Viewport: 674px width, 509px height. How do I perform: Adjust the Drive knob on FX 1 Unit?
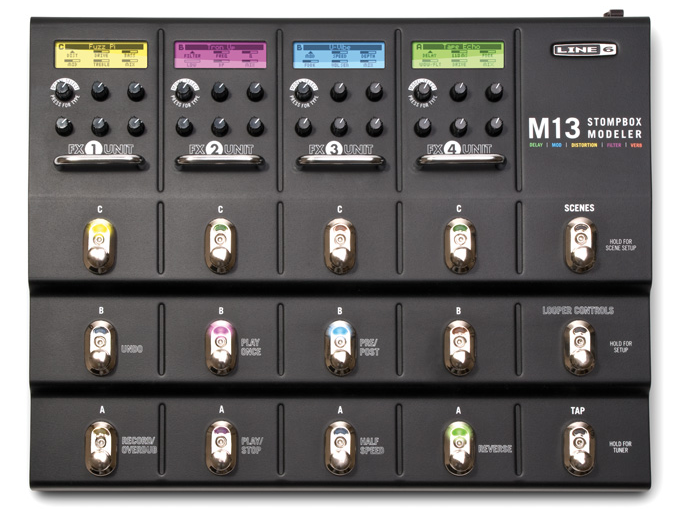pos(100,92)
